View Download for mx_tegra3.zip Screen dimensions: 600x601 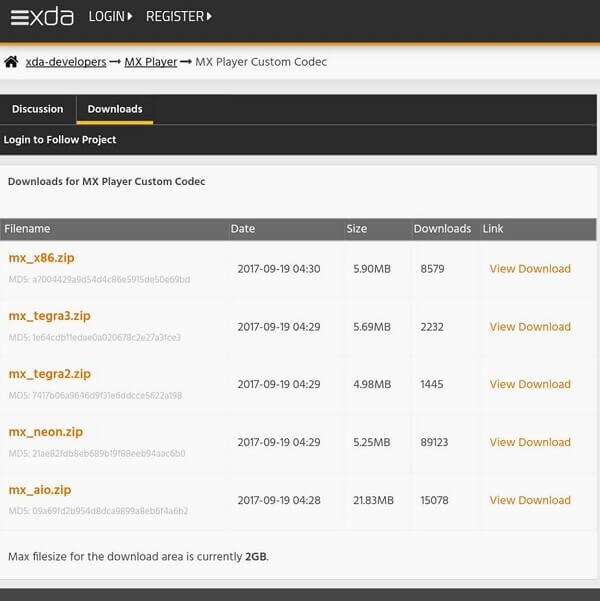[x=530, y=327]
